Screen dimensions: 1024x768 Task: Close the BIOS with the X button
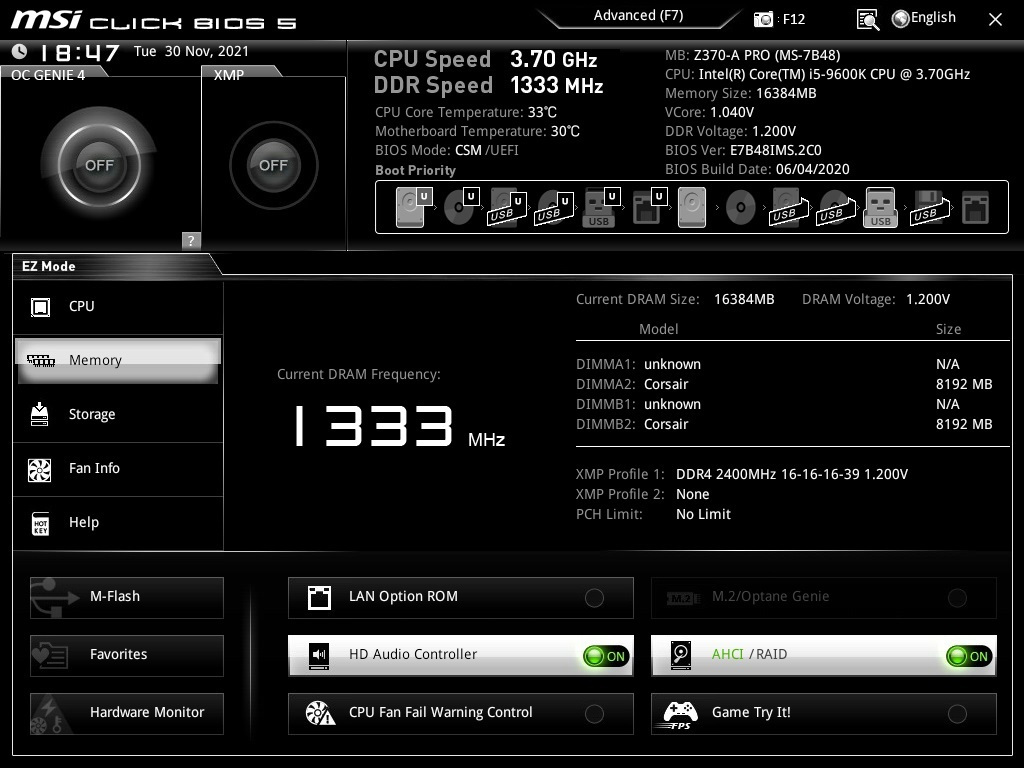(x=995, y=20)
